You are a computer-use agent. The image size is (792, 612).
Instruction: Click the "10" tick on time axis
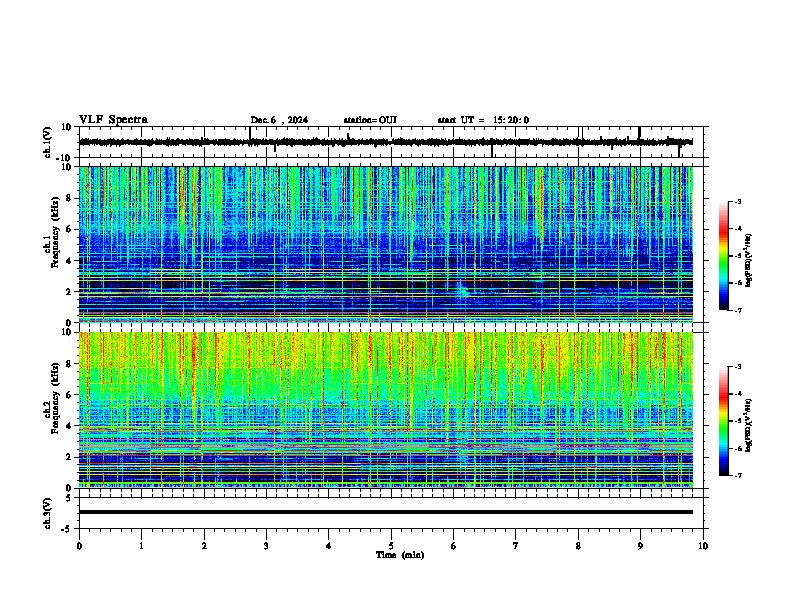[x=703, y=546]
